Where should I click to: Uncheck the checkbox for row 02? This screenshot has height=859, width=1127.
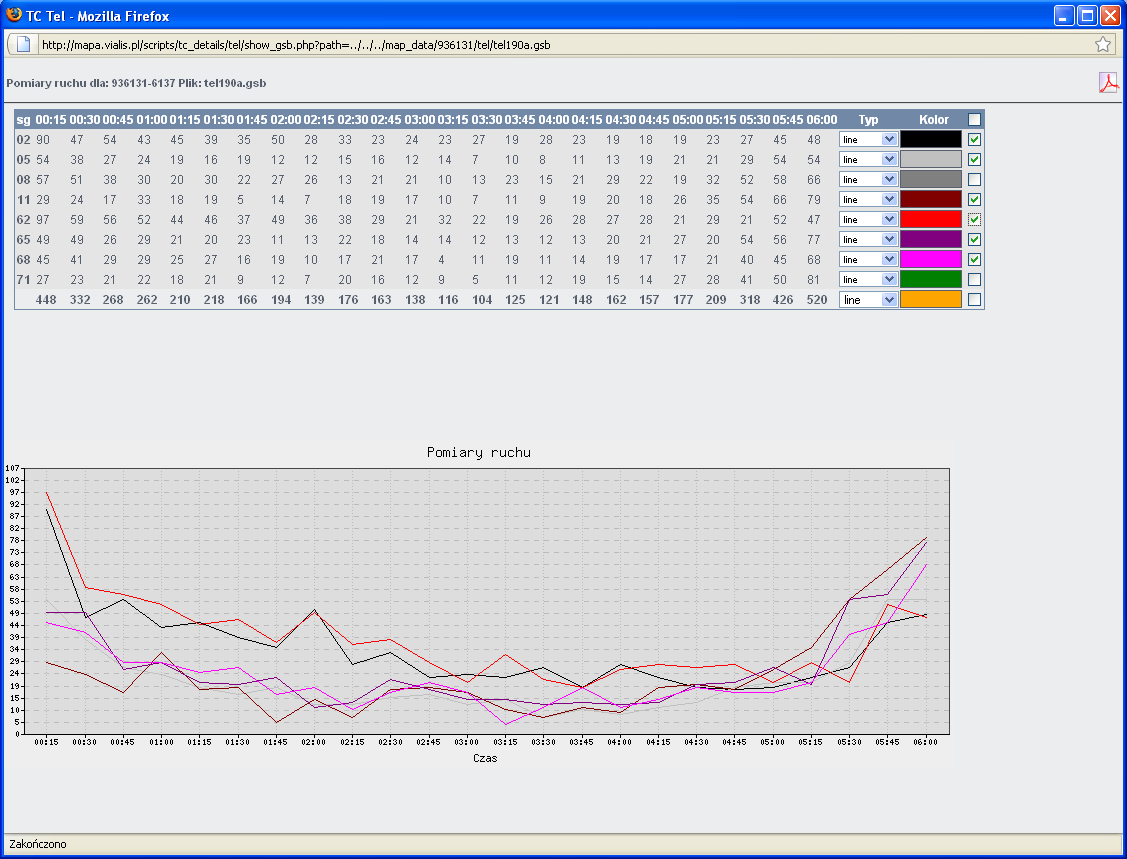[974, 139]
